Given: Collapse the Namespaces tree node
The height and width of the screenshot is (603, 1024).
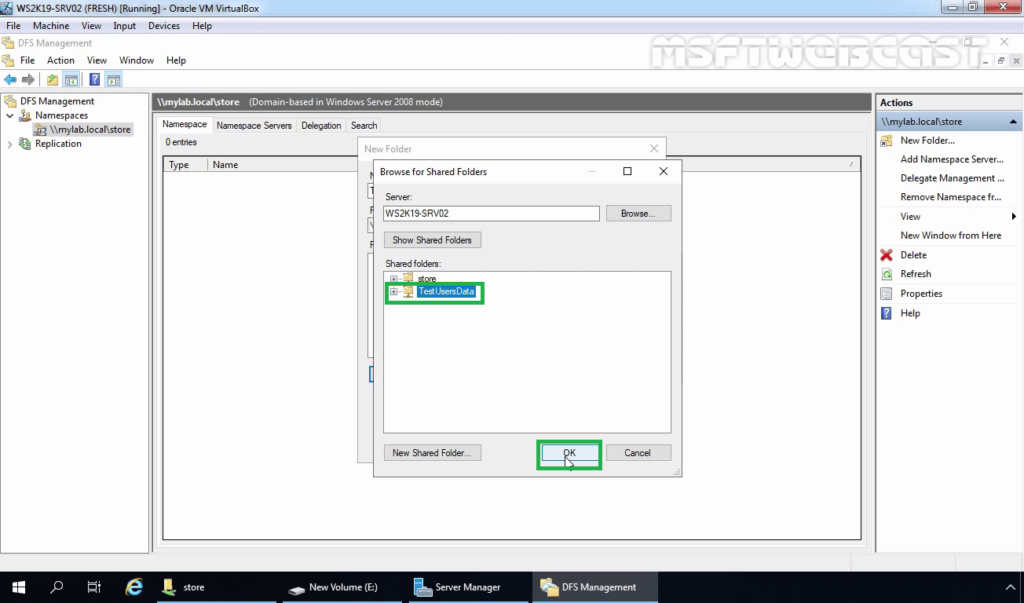Looking at the screenshot, I should [x=10, y=116].
